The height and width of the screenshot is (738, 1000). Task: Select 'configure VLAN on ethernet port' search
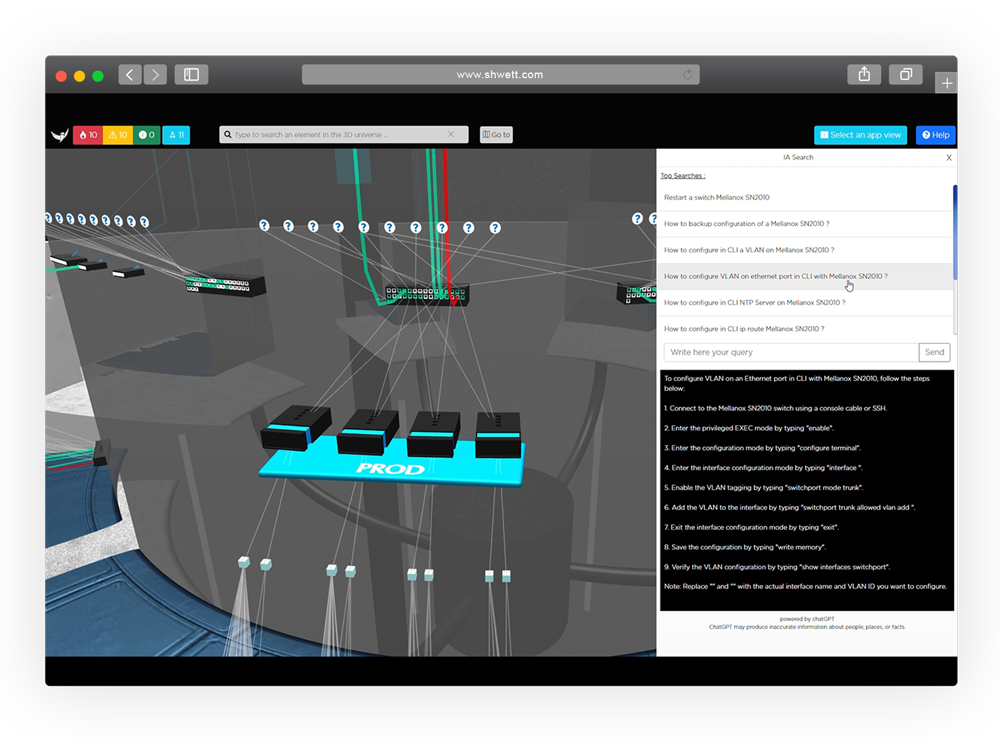click(x=805, y=276)
